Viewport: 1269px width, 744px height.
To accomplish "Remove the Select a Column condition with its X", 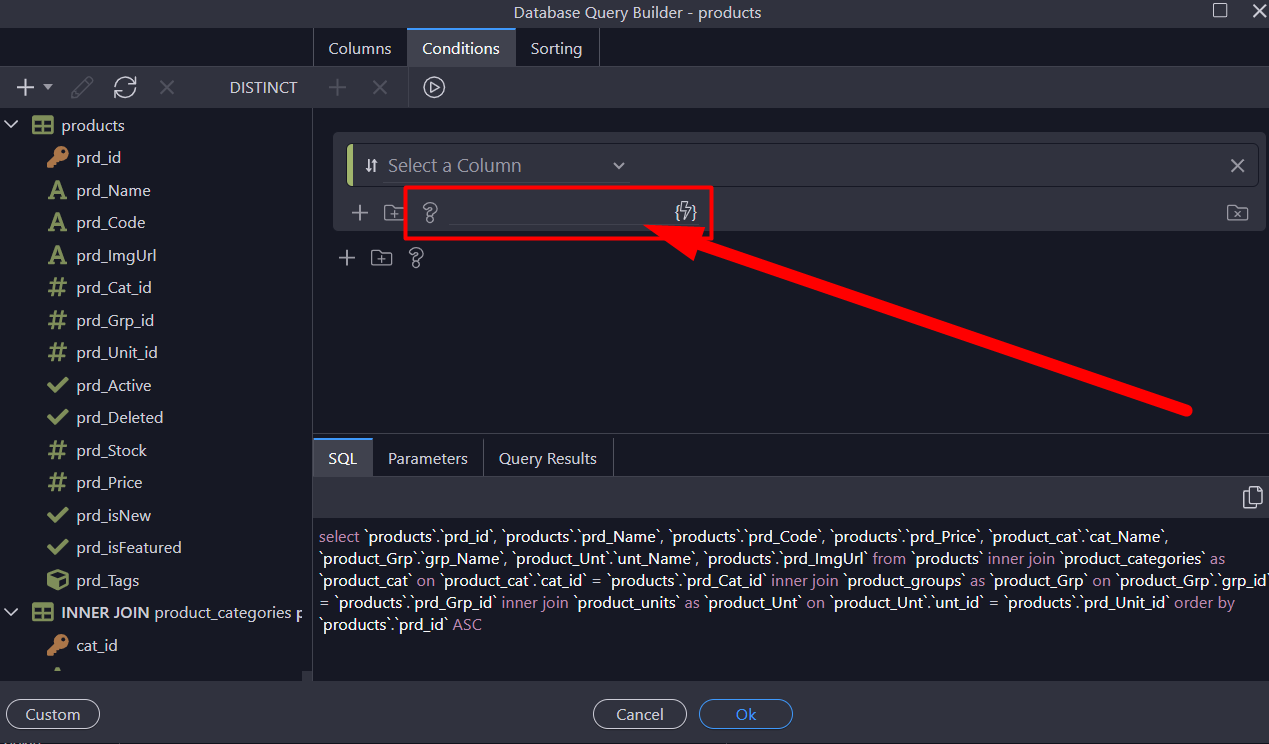I will point(1237,165).
